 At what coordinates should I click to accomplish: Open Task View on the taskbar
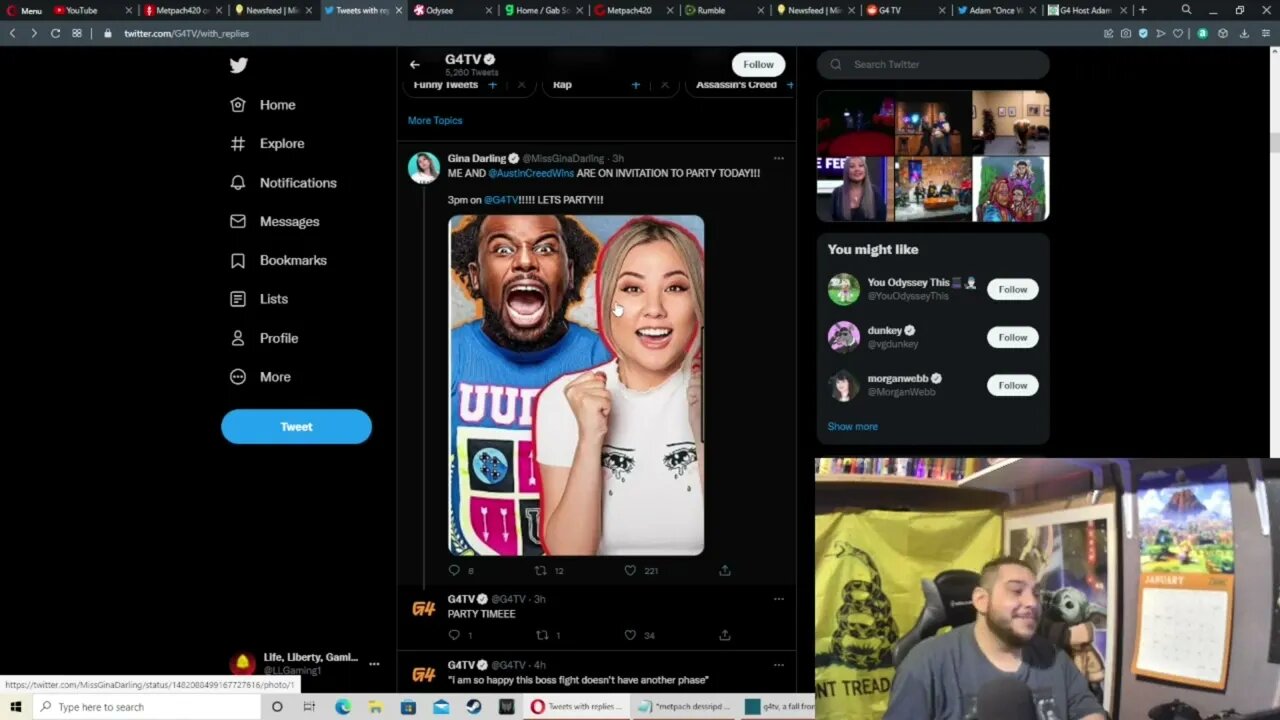[x=310, y=707]
